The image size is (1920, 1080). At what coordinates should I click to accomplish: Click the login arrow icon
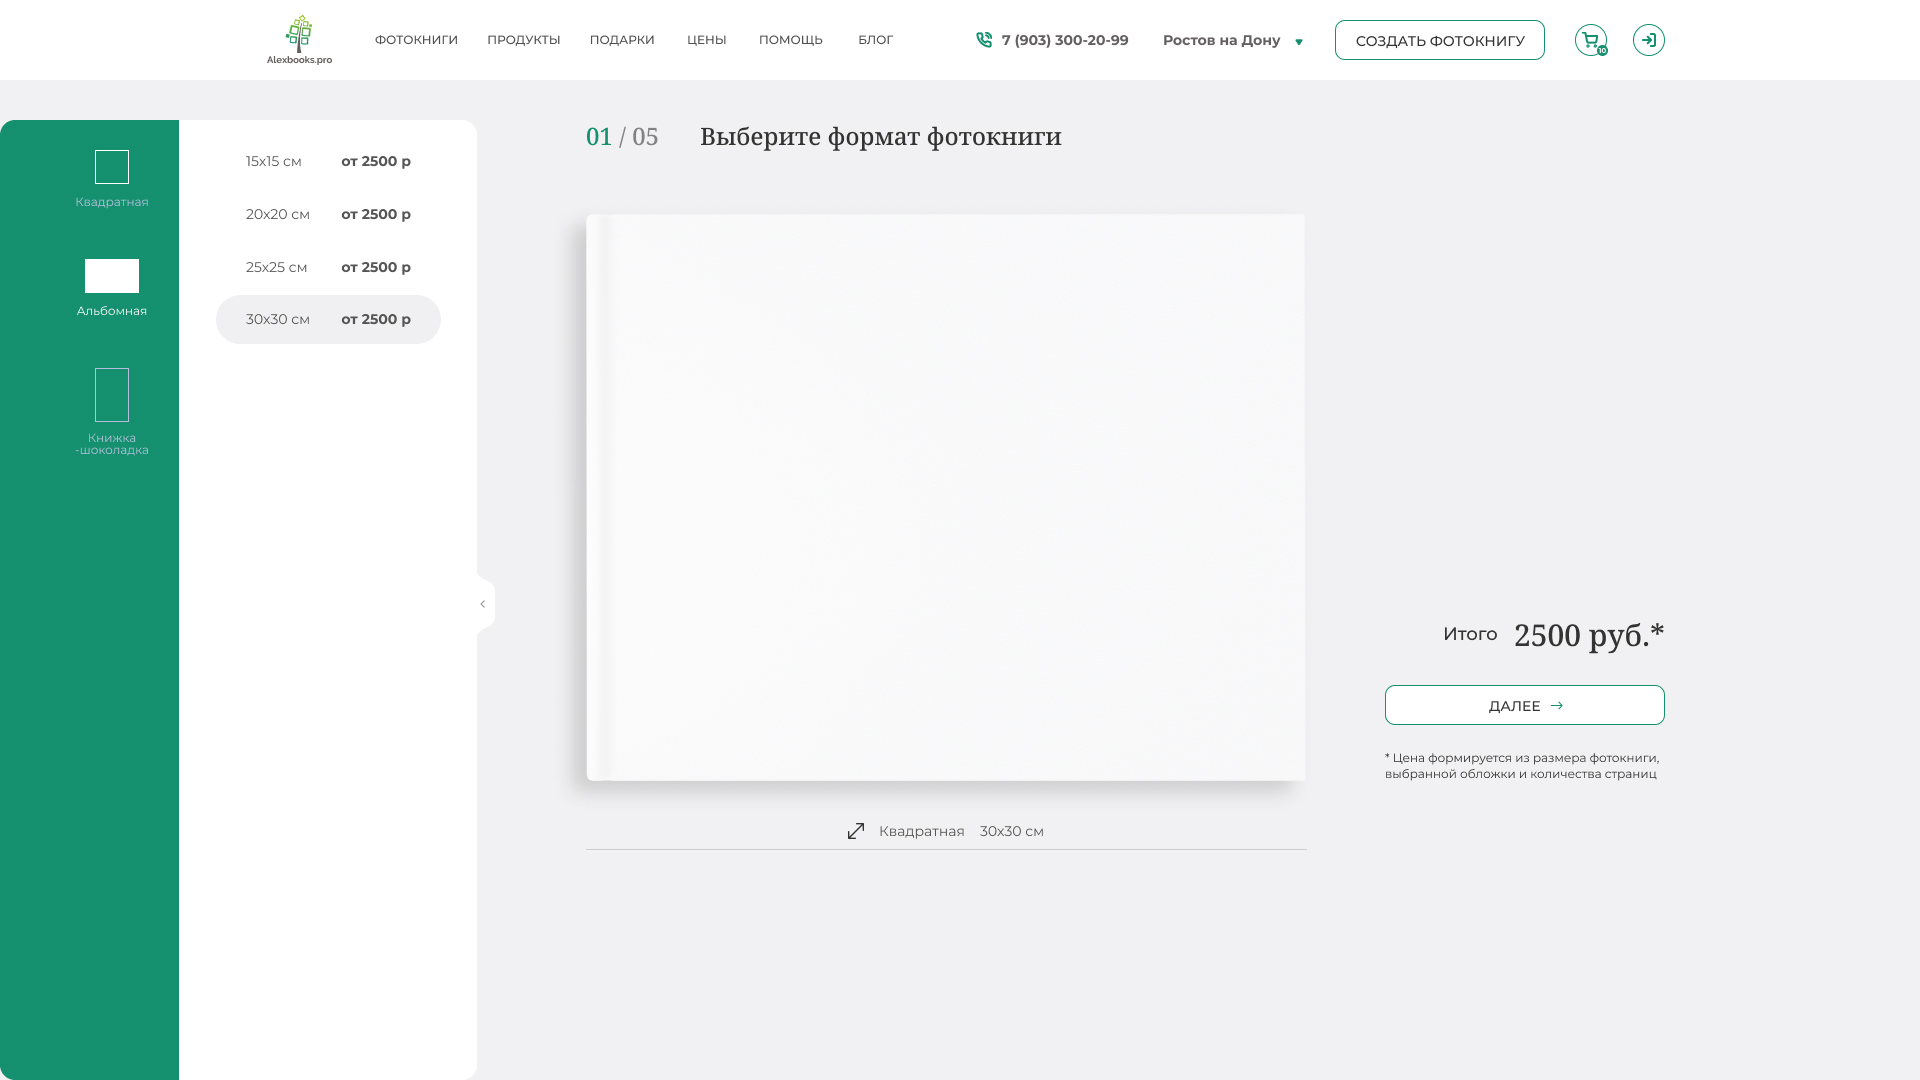pos(1649,40)
